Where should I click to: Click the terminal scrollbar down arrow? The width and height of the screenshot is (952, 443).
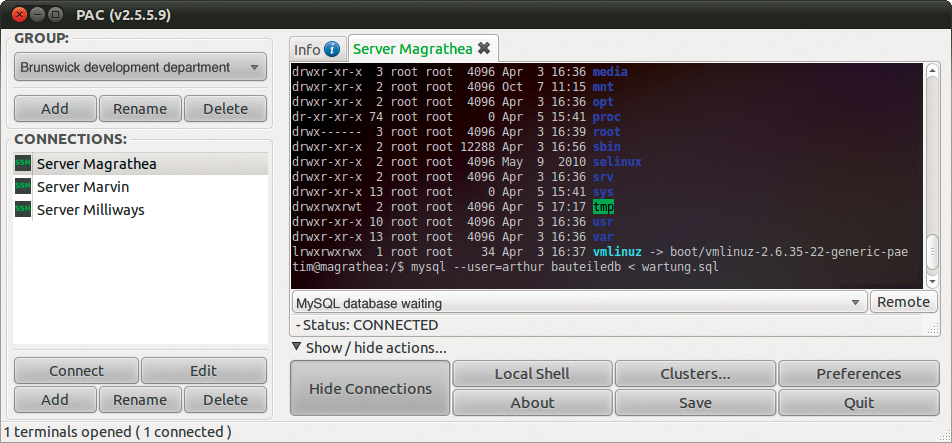coord(932,282)
